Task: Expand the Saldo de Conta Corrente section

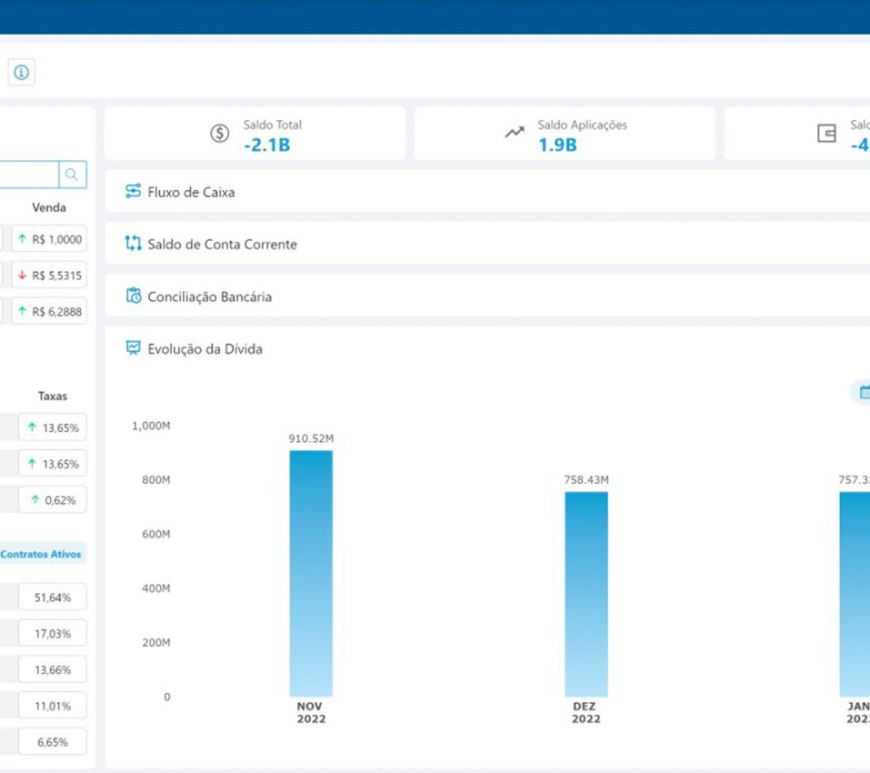Action: 222,244
